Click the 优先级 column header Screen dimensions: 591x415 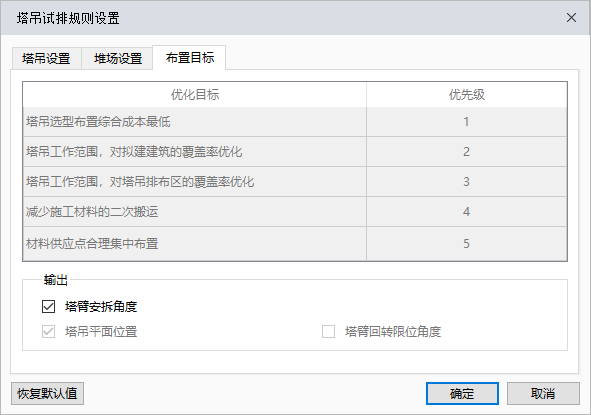pyautogui.click(x=467, y=95)
